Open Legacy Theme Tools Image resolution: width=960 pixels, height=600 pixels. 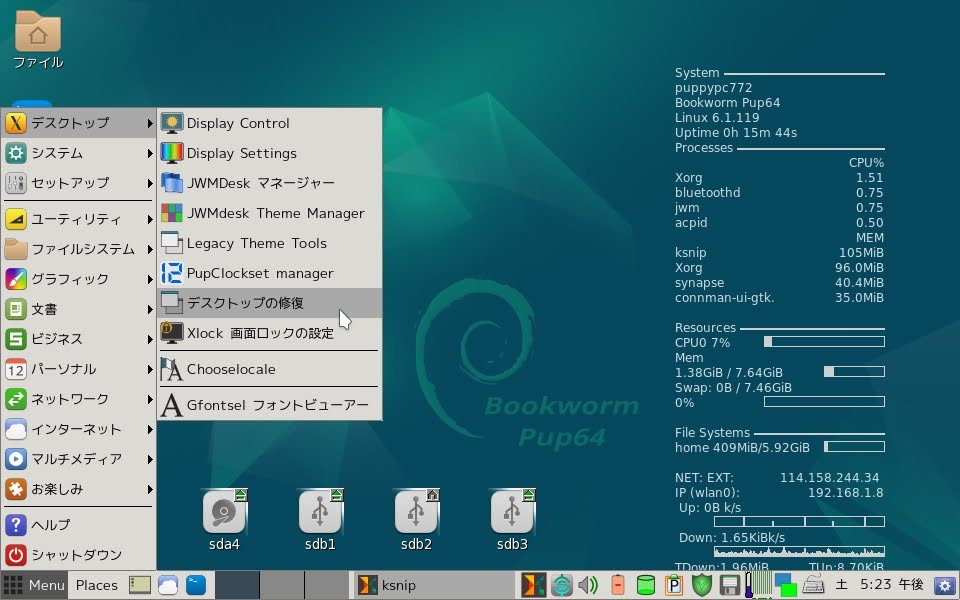click(270, 243)
